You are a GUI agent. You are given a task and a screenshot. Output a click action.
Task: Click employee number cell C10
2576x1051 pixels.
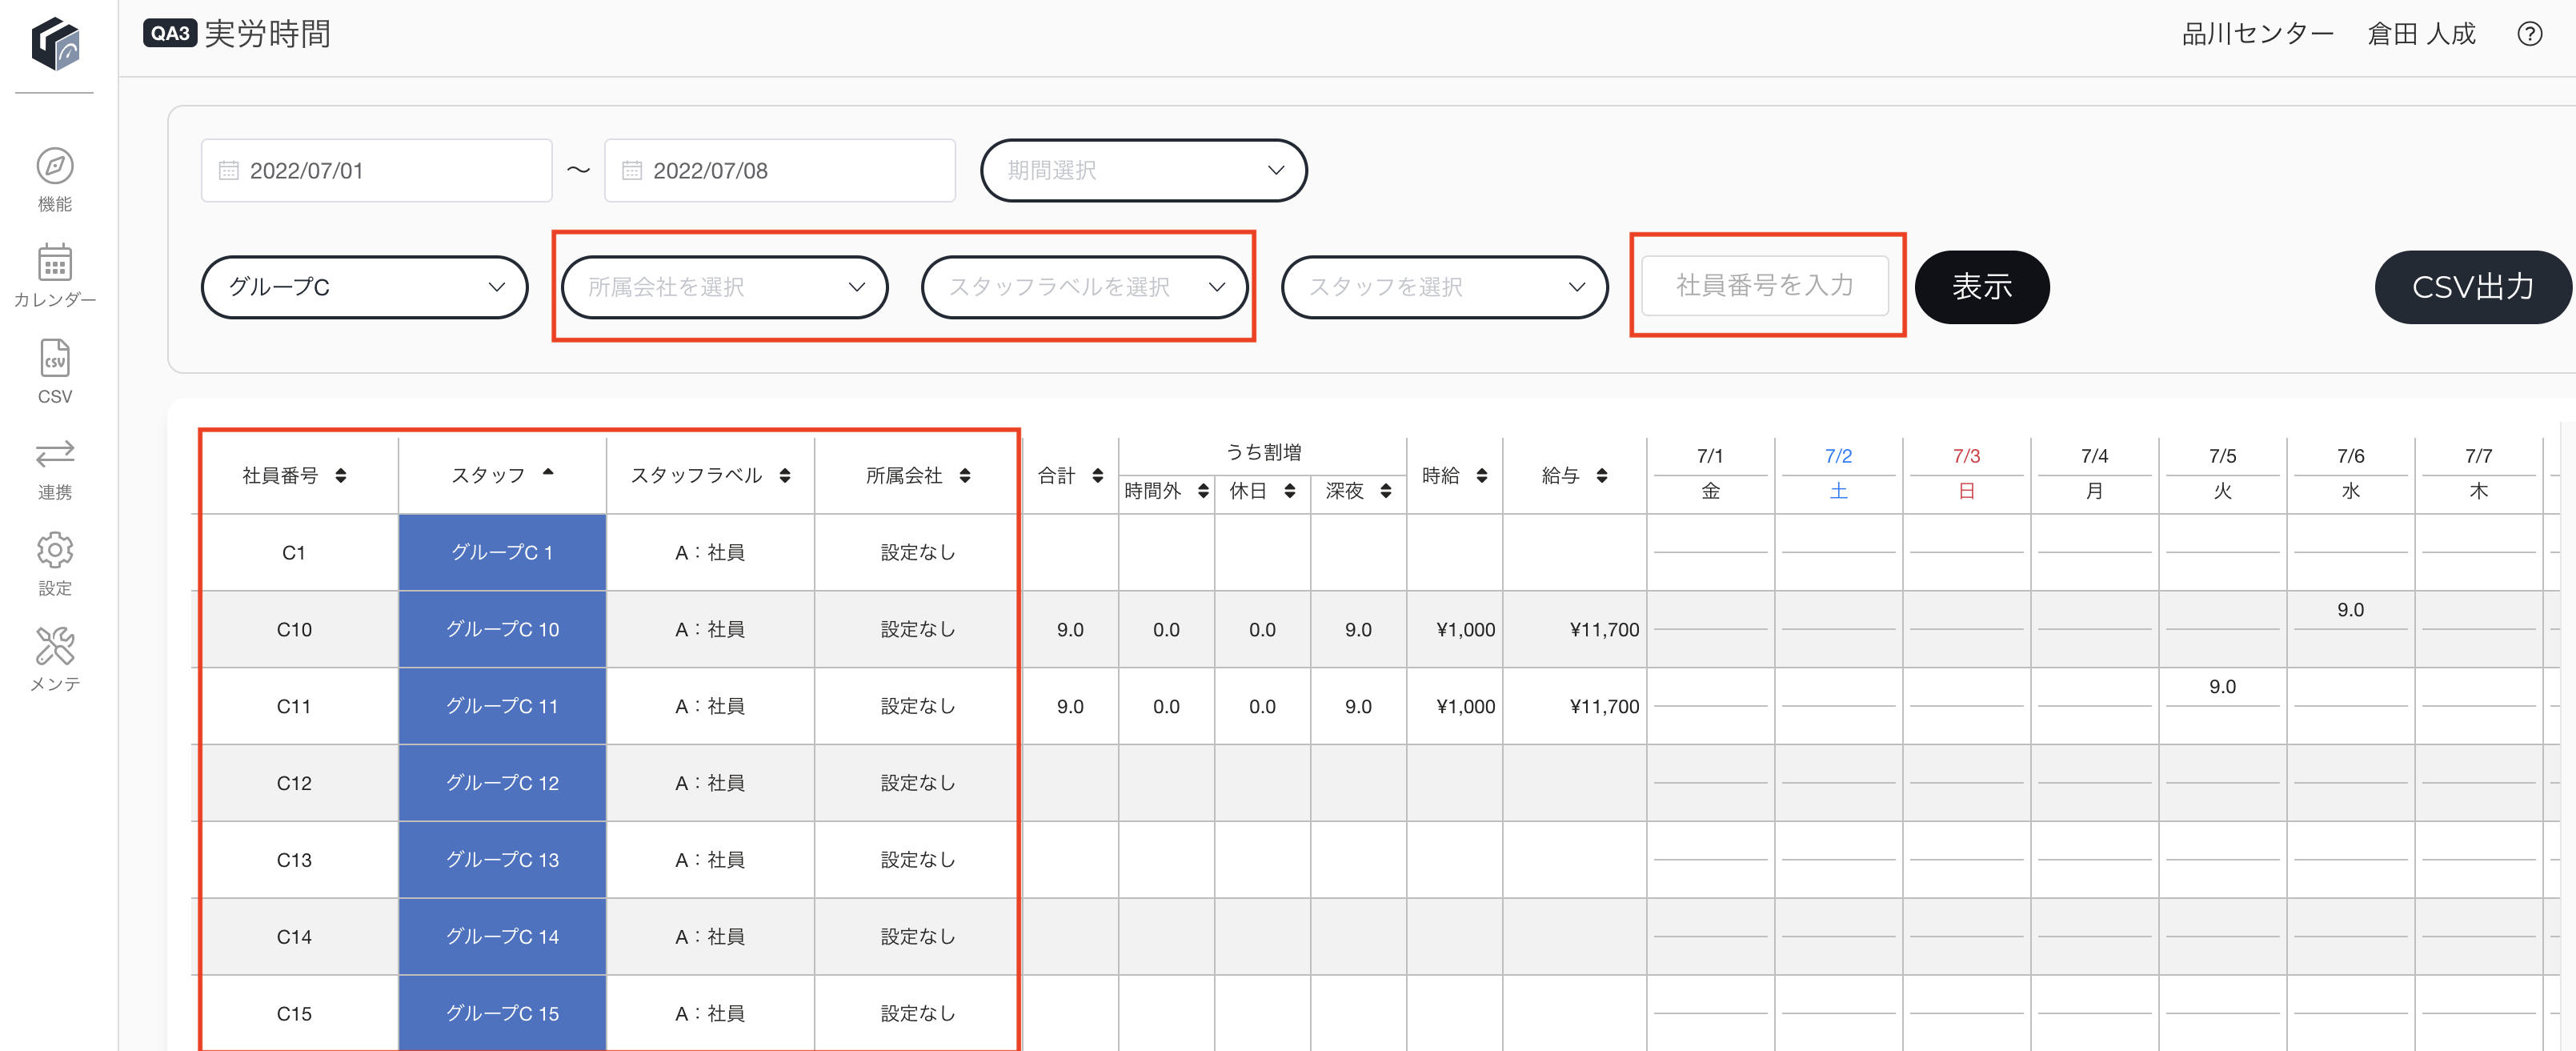[294, 630]
